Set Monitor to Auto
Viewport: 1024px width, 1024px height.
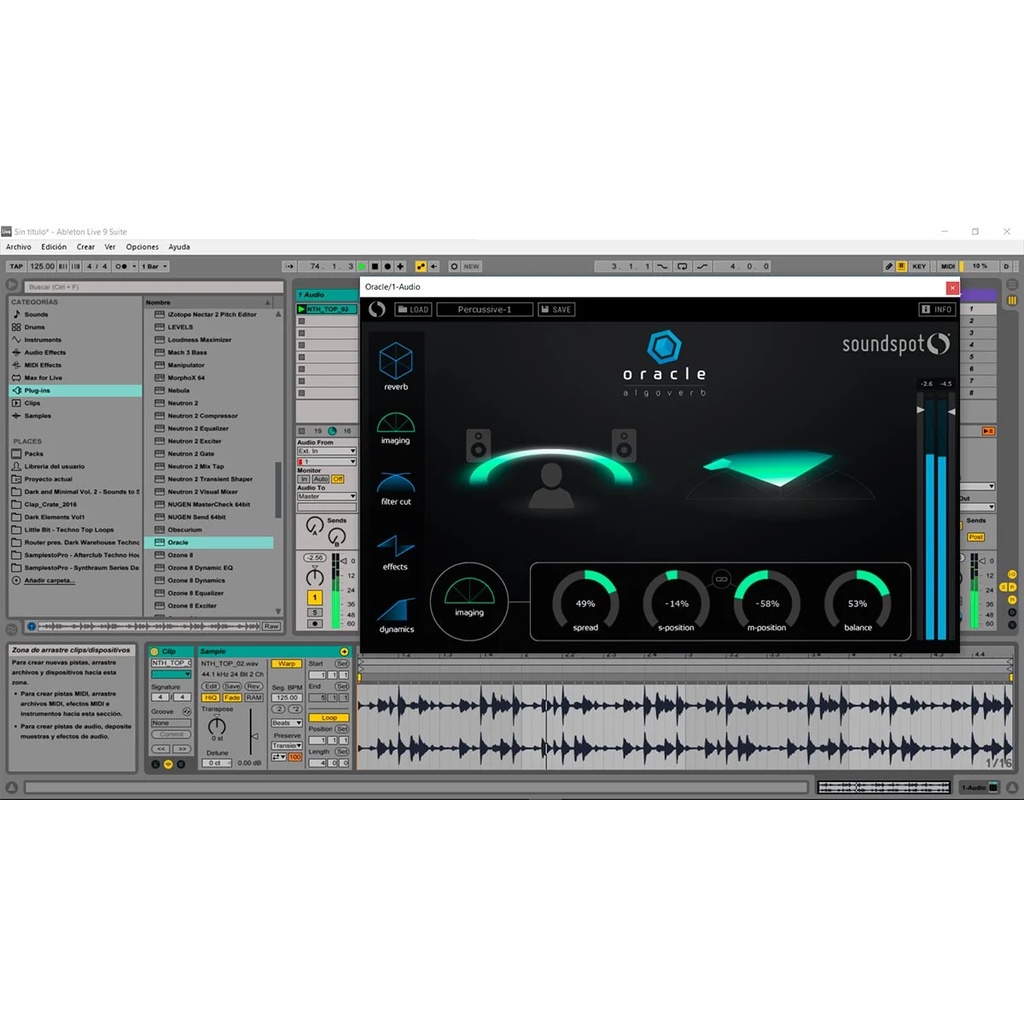320,479
